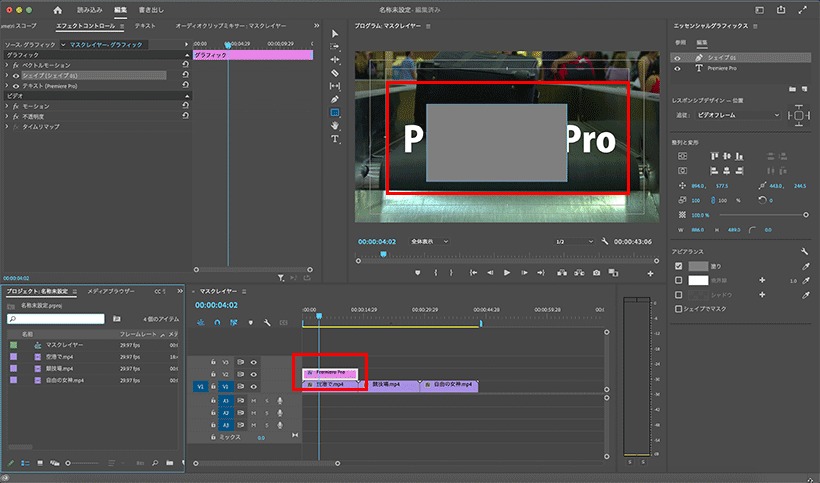Click the gray fill color swatch
The width and height of the screenshot is (820, 483).
(698, 266)
